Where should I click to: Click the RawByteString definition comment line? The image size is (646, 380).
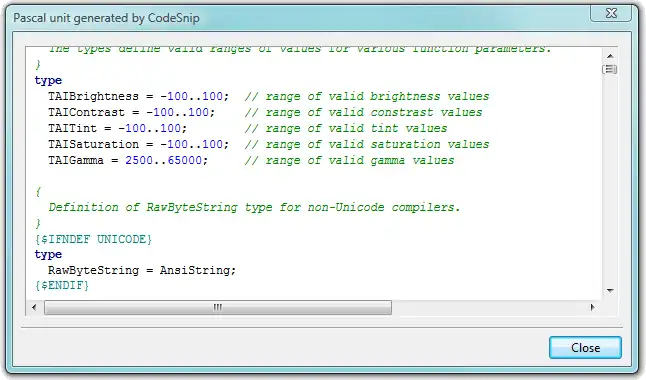254,207
